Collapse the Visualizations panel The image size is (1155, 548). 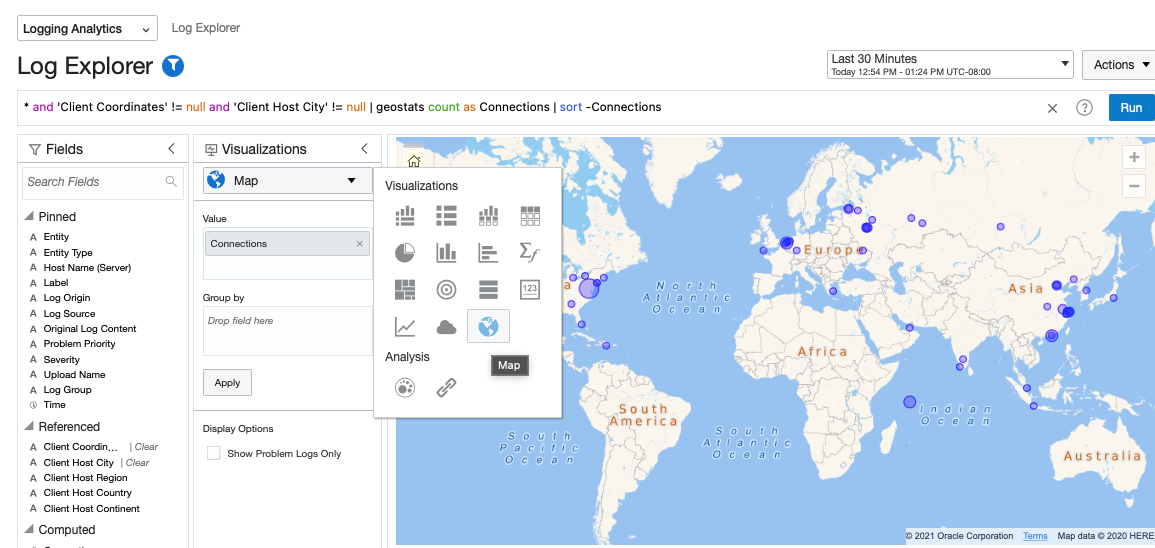point(364,149)
